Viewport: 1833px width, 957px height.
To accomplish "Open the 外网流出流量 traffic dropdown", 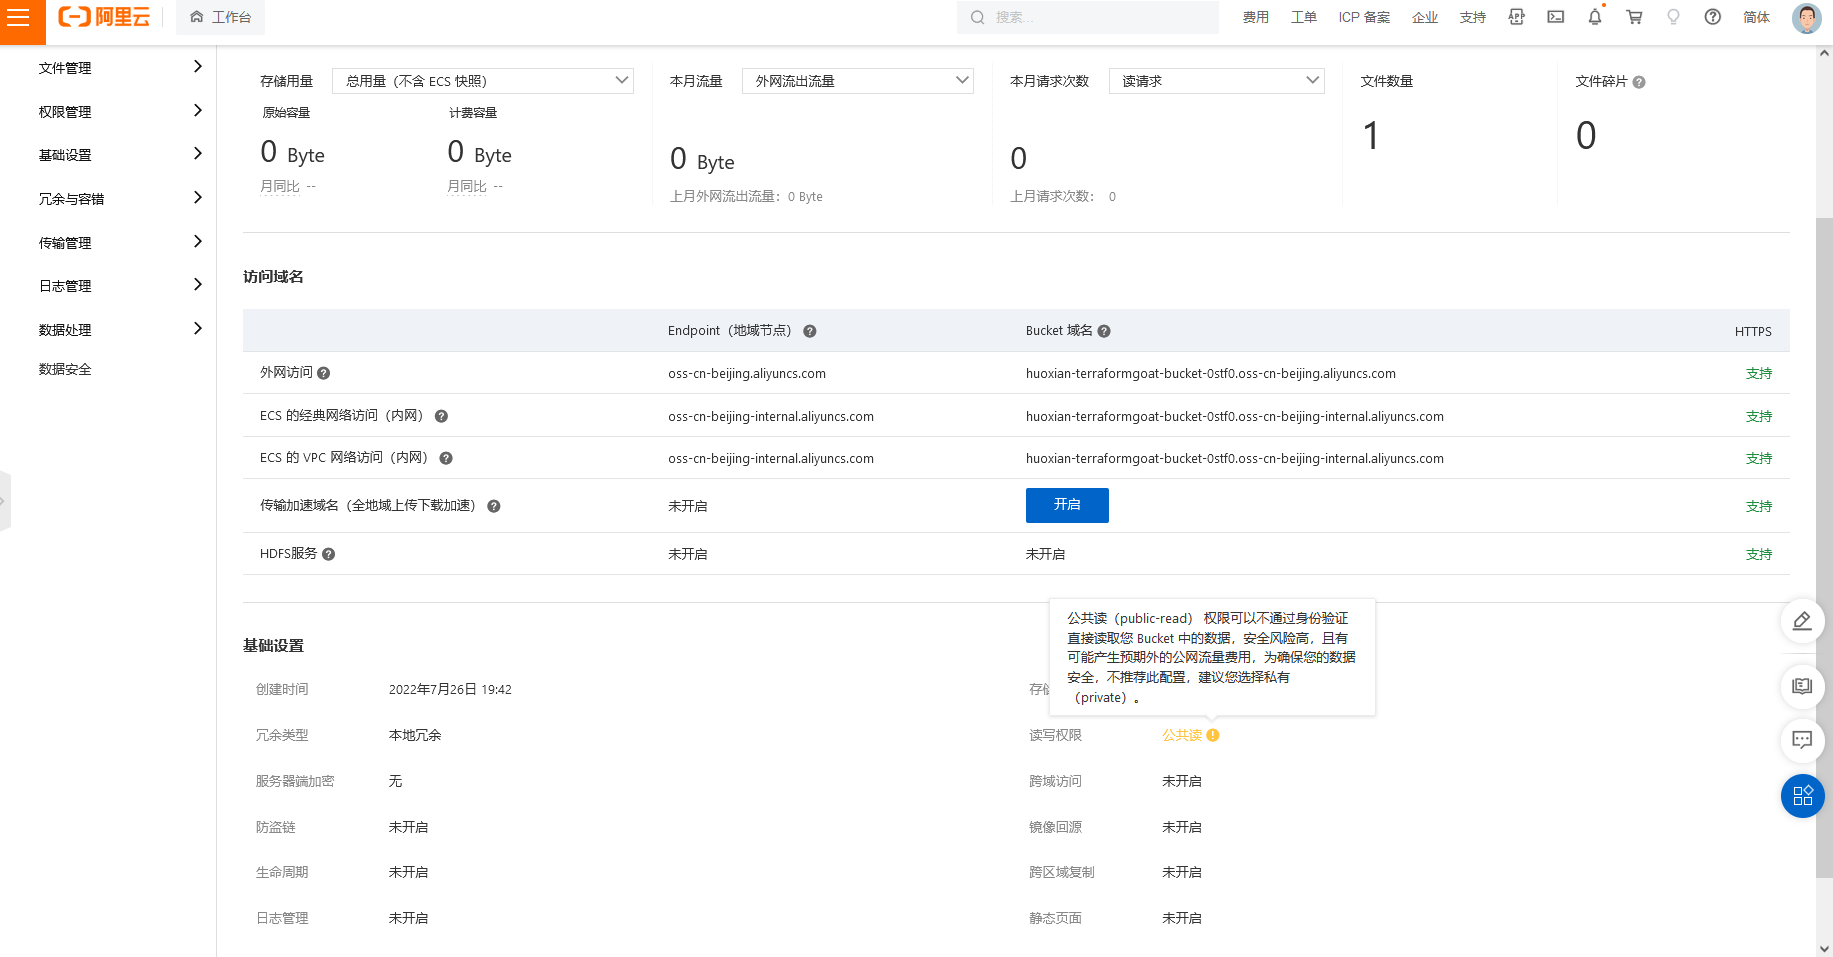I will pyautogui.click(x=858, y=81).
